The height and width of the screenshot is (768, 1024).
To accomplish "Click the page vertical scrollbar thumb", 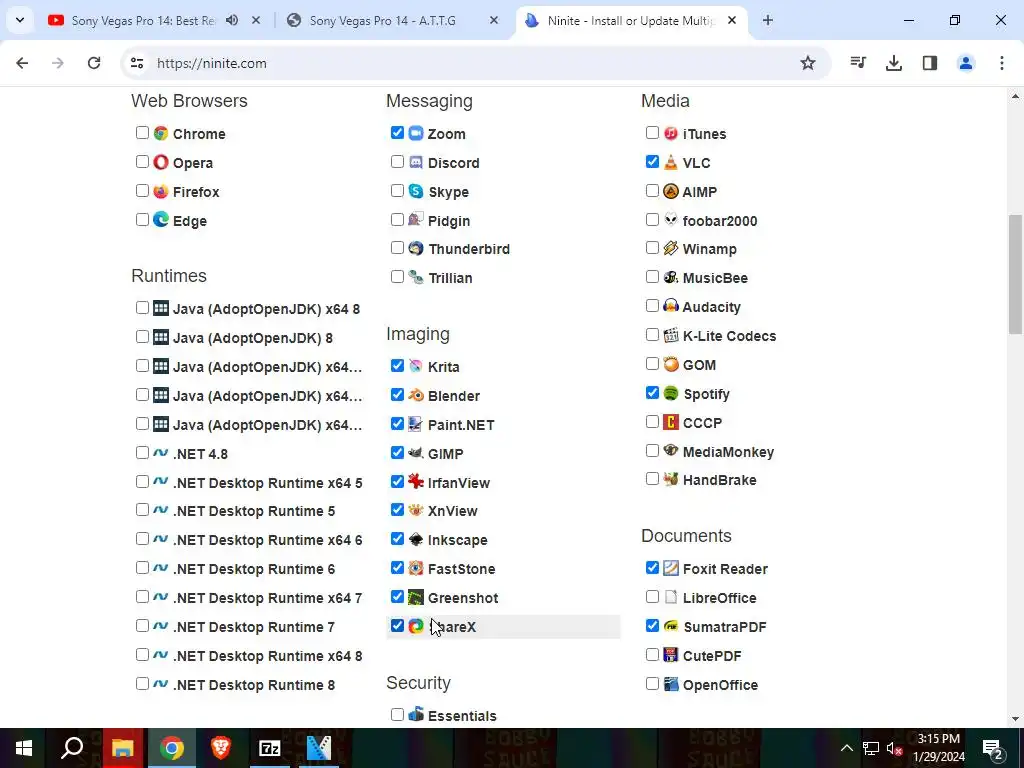I will pyautogui.click(x=1015, y=274).
